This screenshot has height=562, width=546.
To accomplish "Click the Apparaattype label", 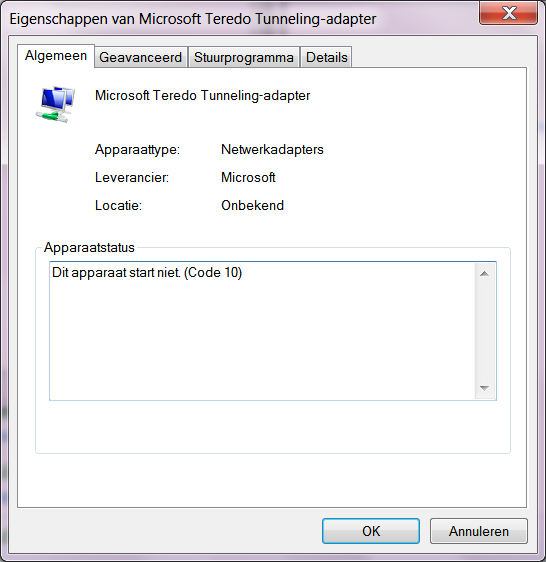I will coord(137,149).
